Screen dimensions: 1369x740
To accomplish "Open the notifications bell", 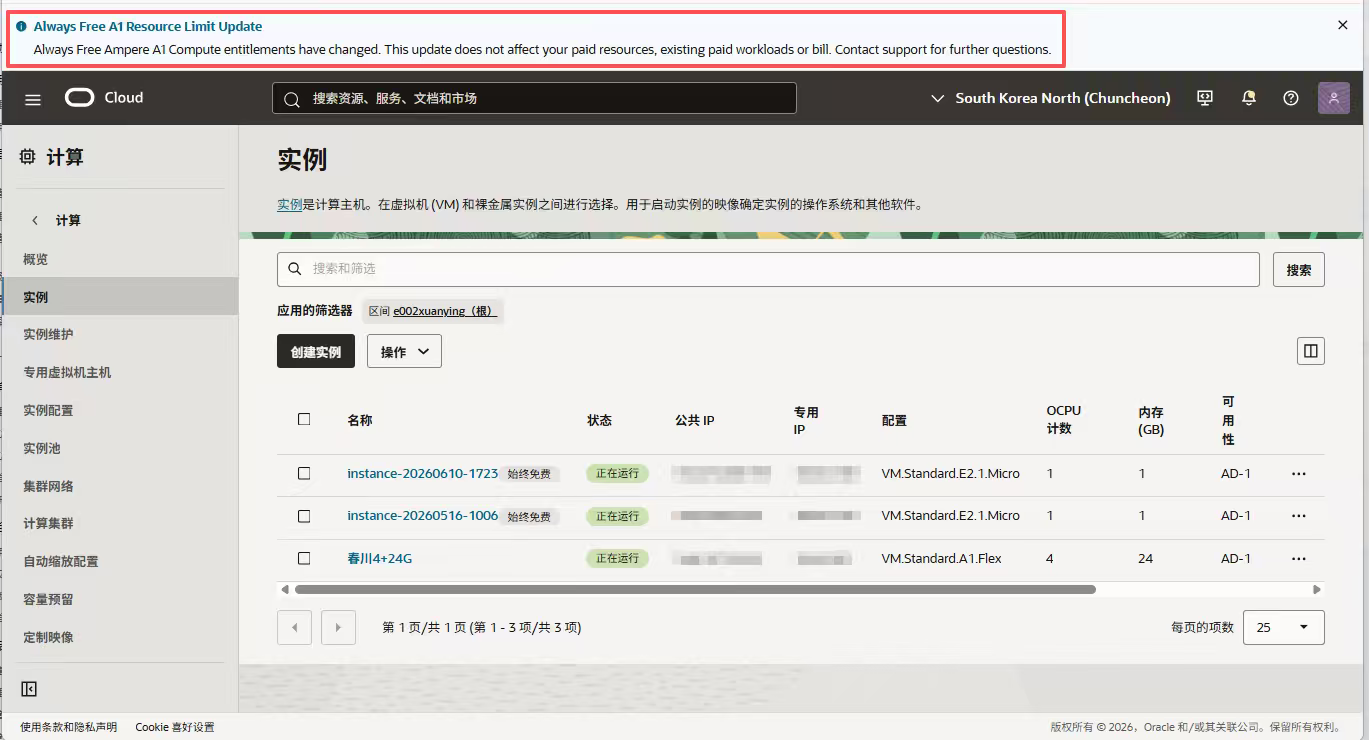I will click(x=1248, y=98).
